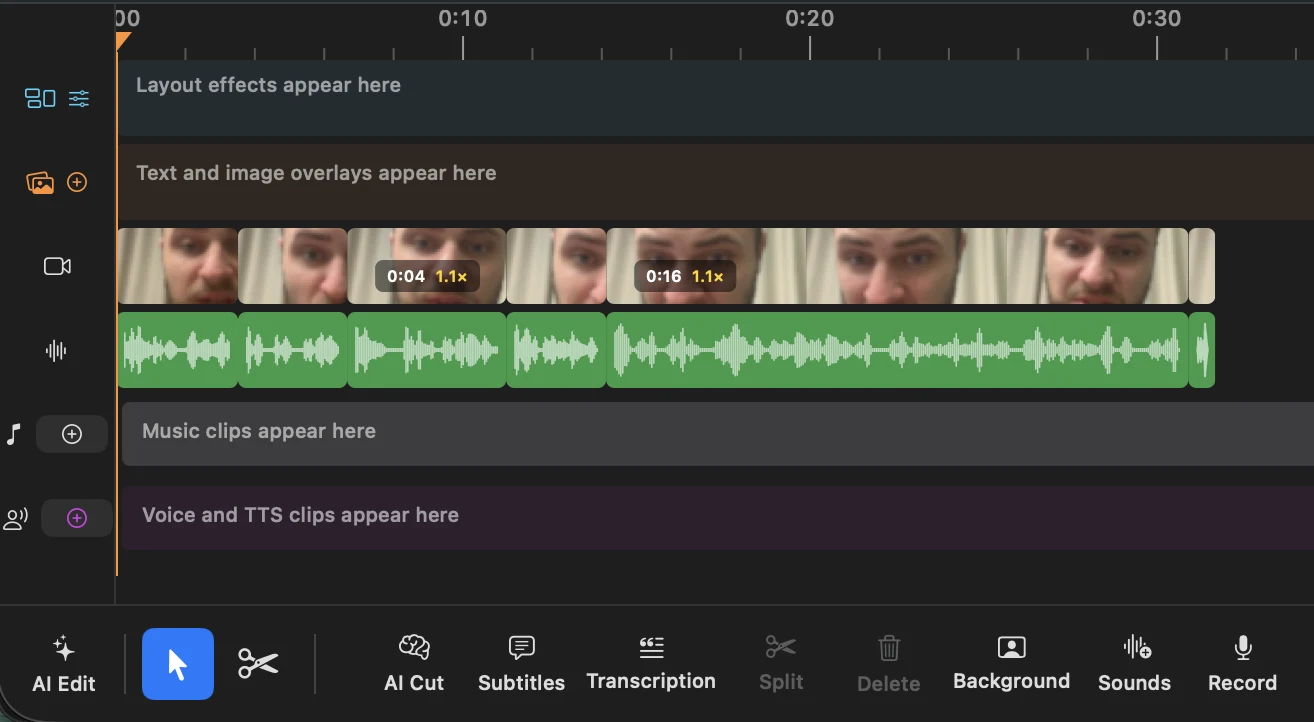Click the 'Music clips appear here' track
This screenshot has width=1314, height=722.
pos(718,434)
